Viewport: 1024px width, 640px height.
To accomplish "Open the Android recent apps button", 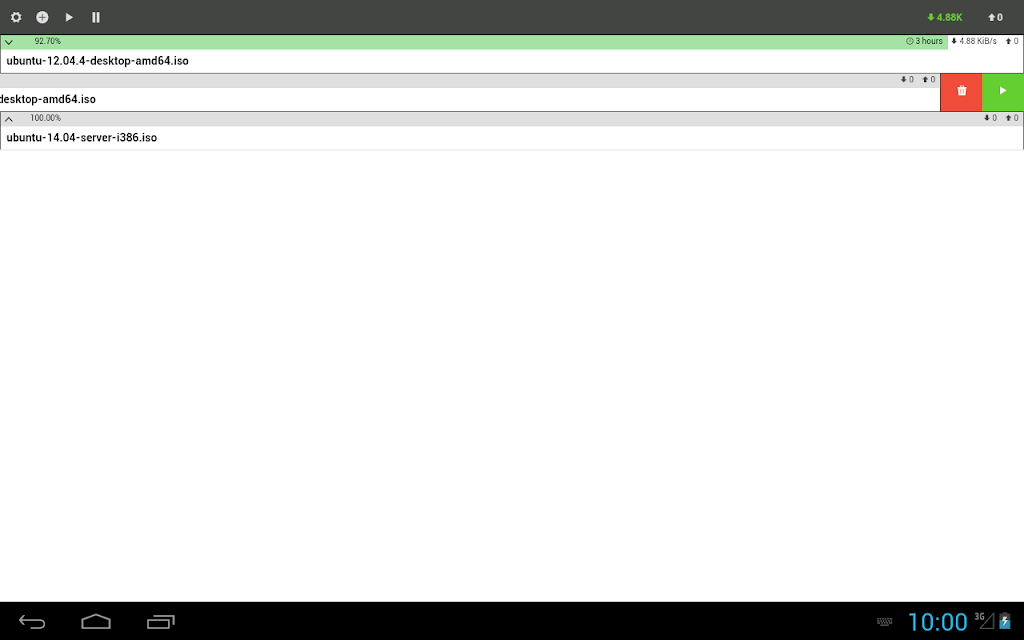I will tap(161, 622).
